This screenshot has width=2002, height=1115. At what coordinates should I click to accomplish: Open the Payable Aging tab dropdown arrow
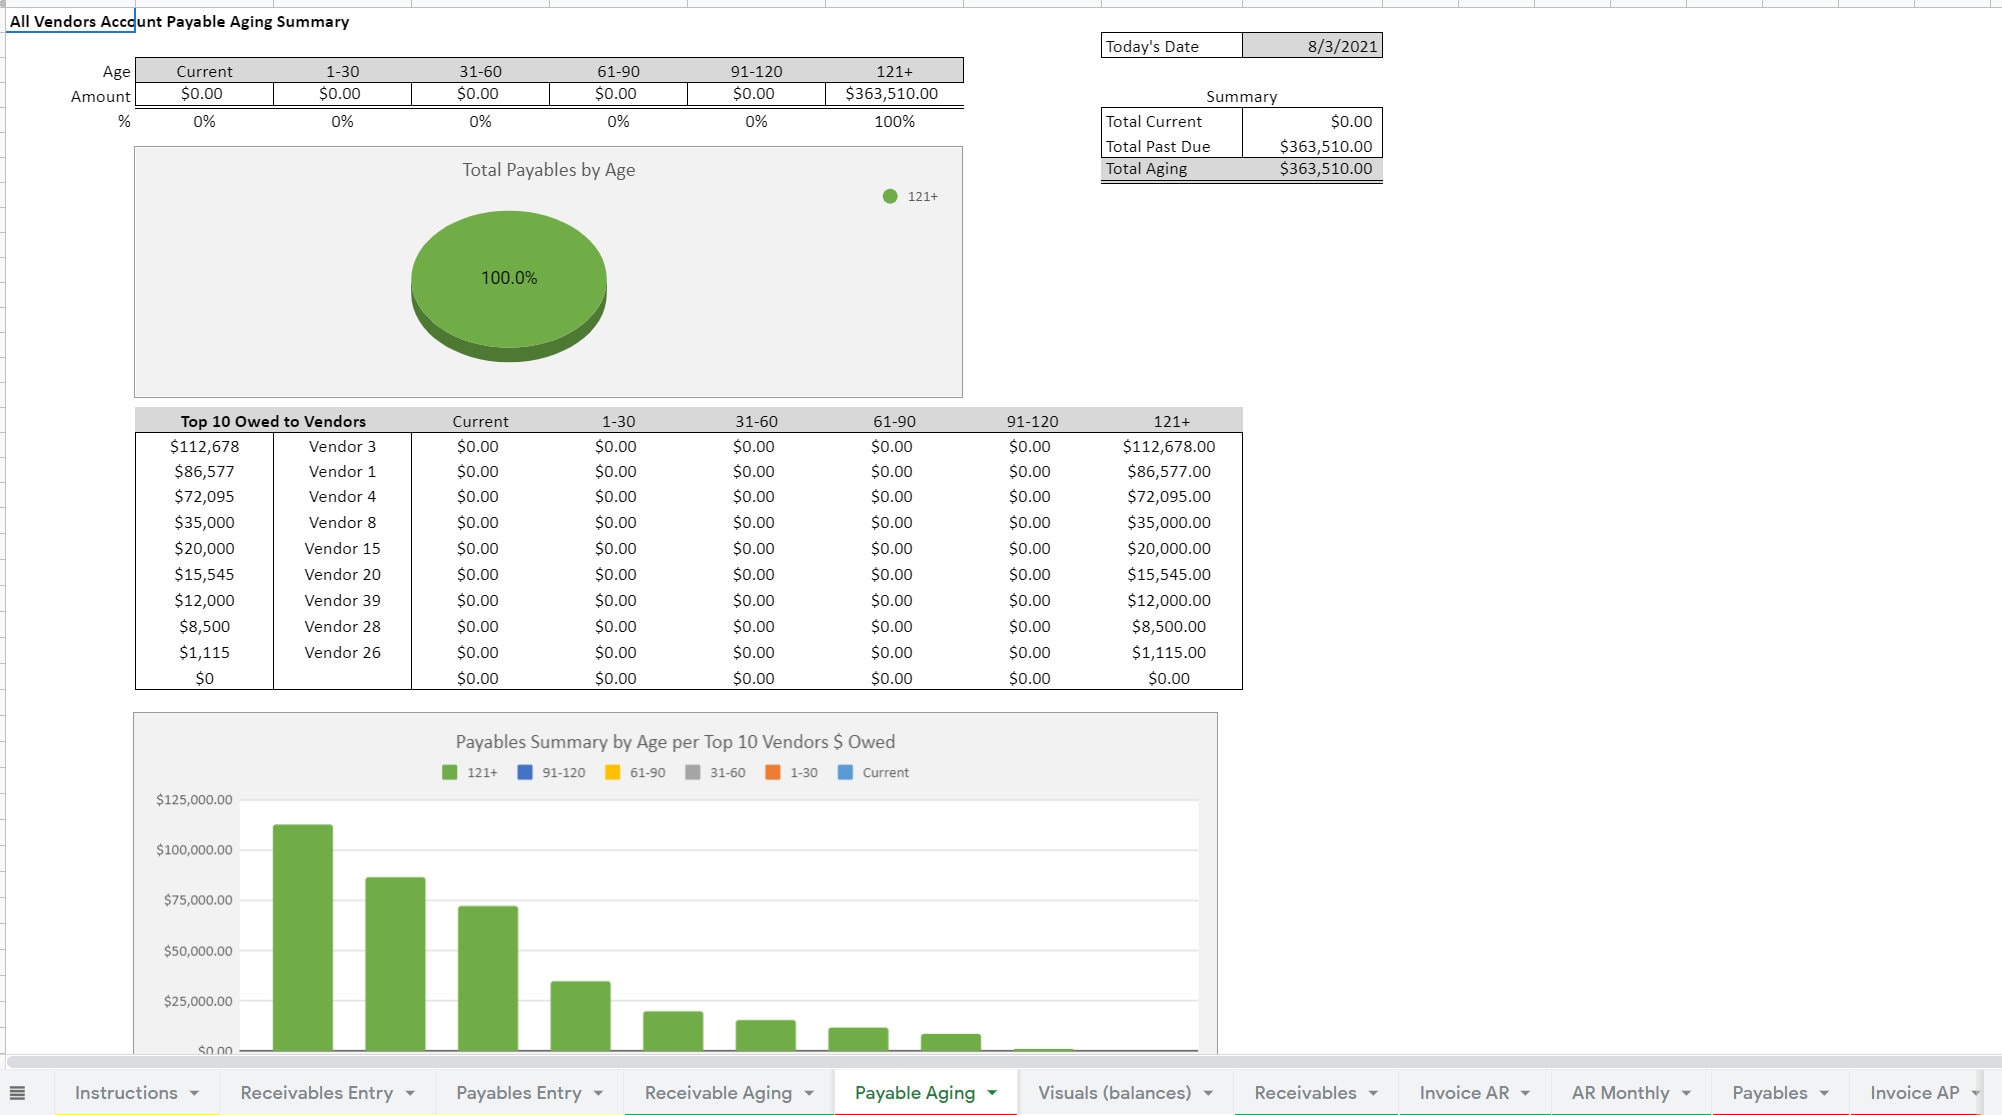[993, 1092]
